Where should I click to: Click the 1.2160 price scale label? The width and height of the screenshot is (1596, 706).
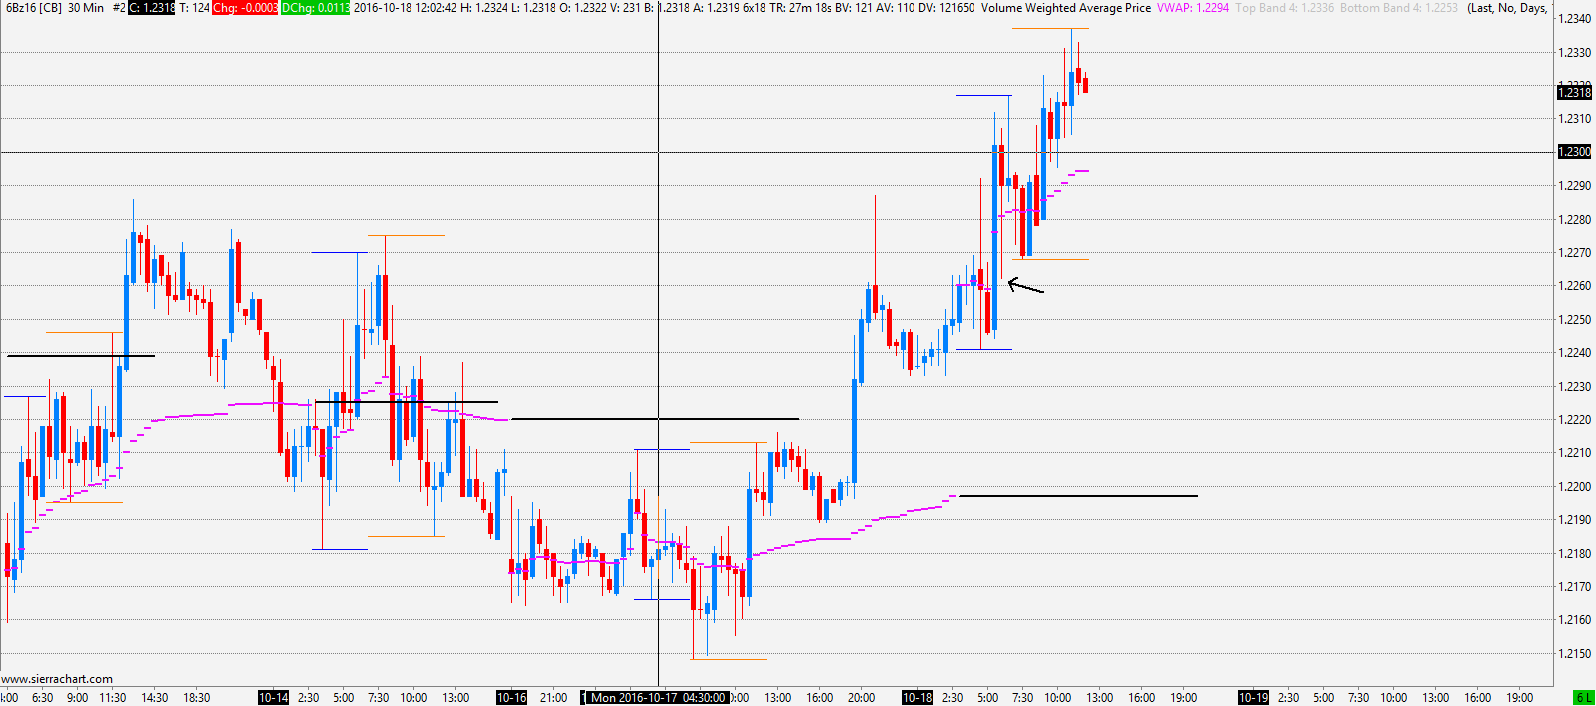tap(1575, 620)
